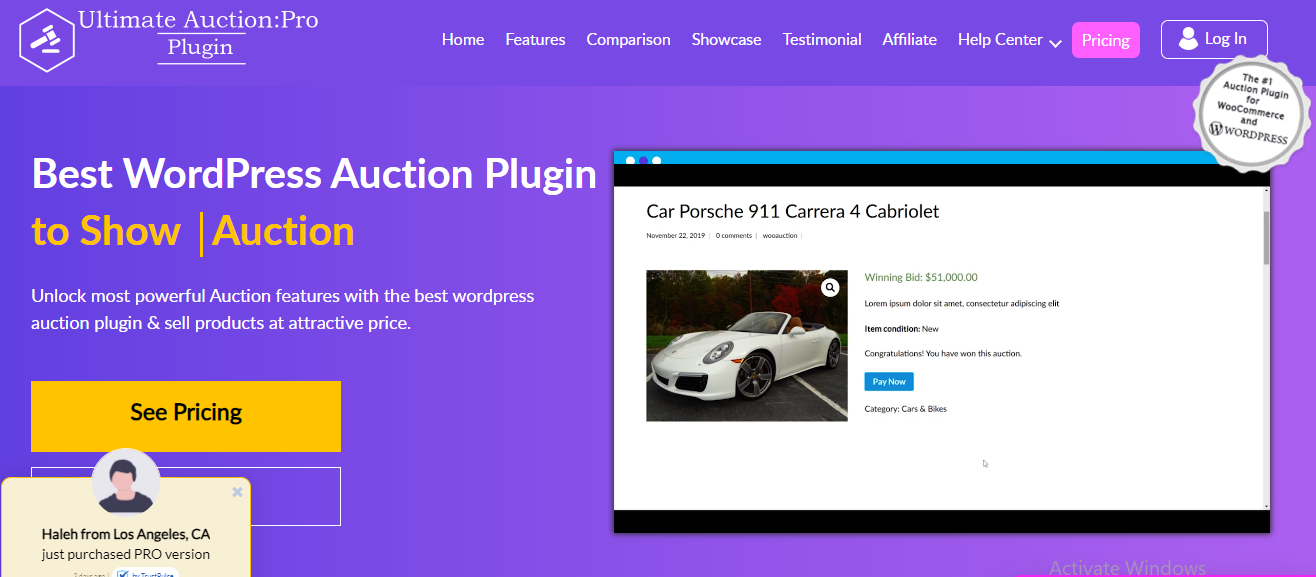Click the white dot in the demo browser bar

click(656, 159)
